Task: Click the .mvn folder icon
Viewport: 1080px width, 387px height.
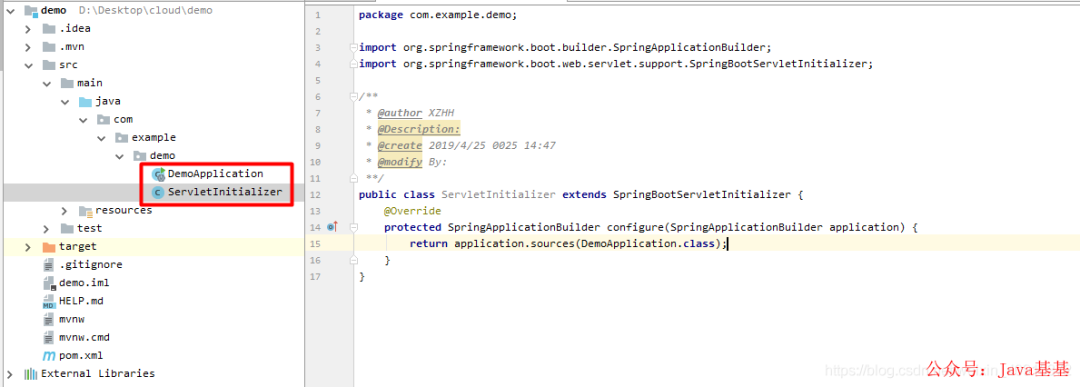Action: coord(48,47)
